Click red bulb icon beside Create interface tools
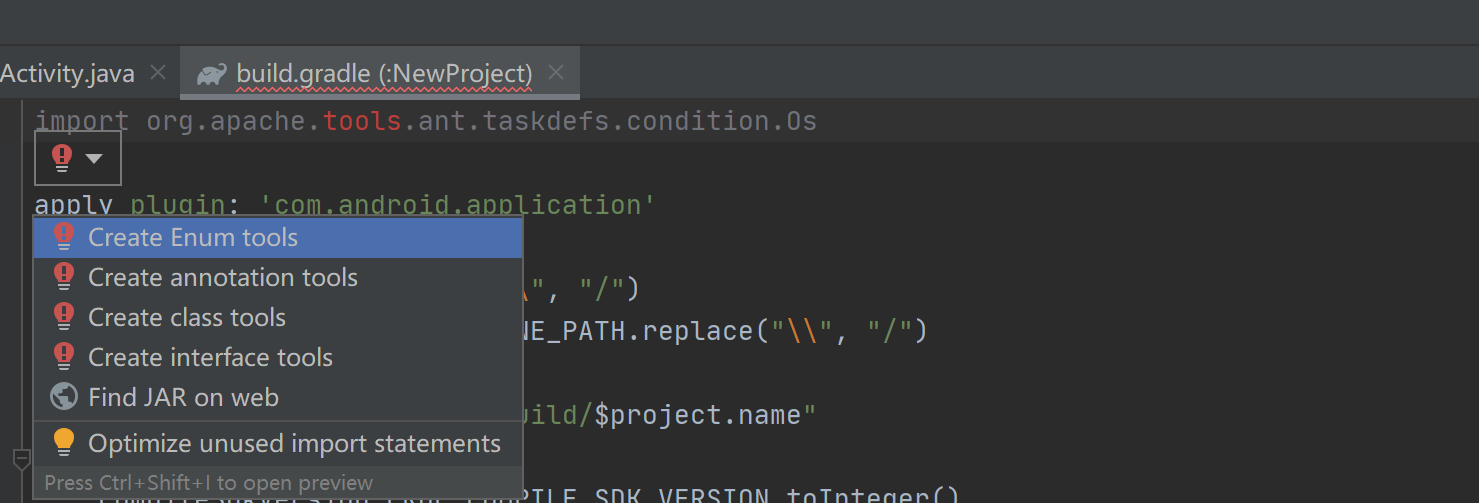 (64, 357)
